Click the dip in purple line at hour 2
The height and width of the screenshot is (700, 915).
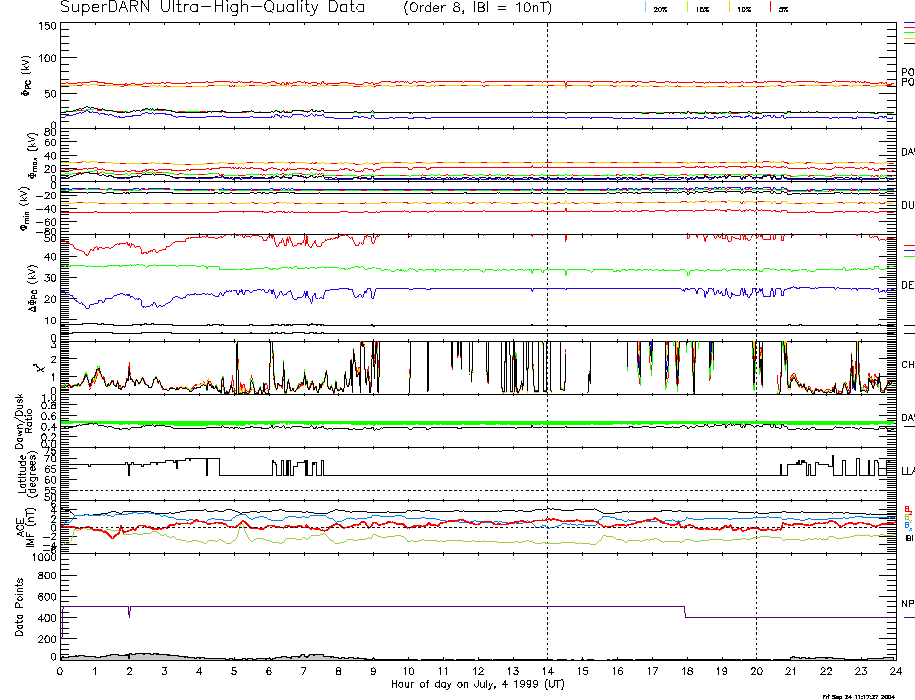[128, 613]
